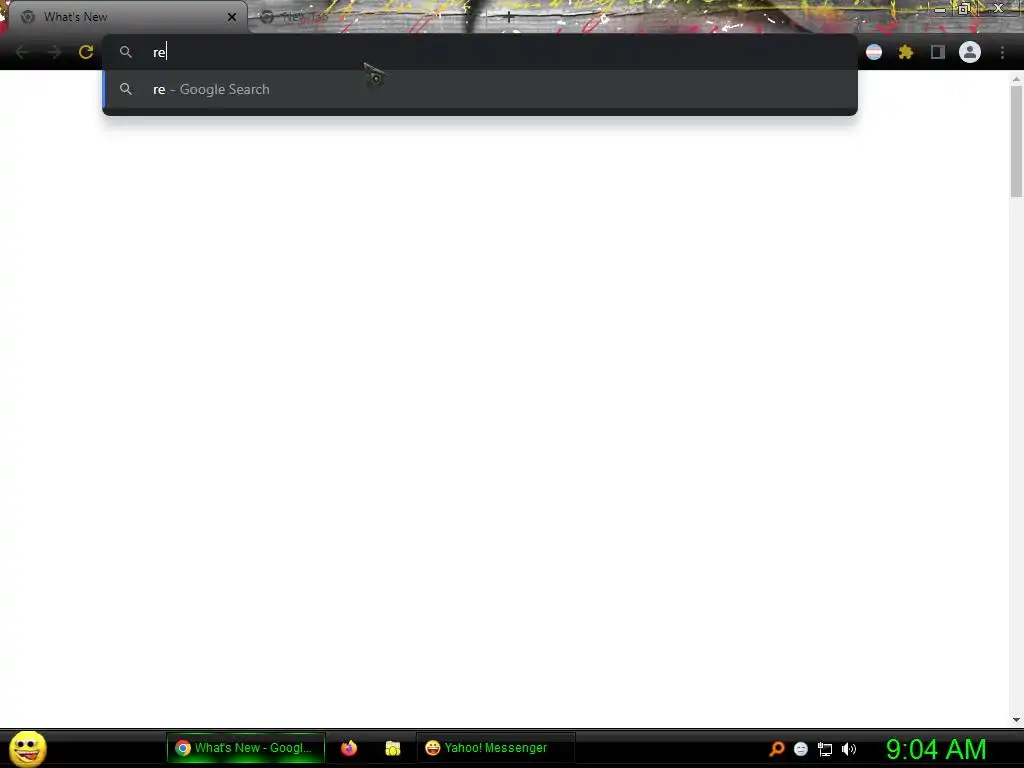This screenshot has width=1024, height=768.
Task: Go back using the back arrow
Action: (22, 52)
